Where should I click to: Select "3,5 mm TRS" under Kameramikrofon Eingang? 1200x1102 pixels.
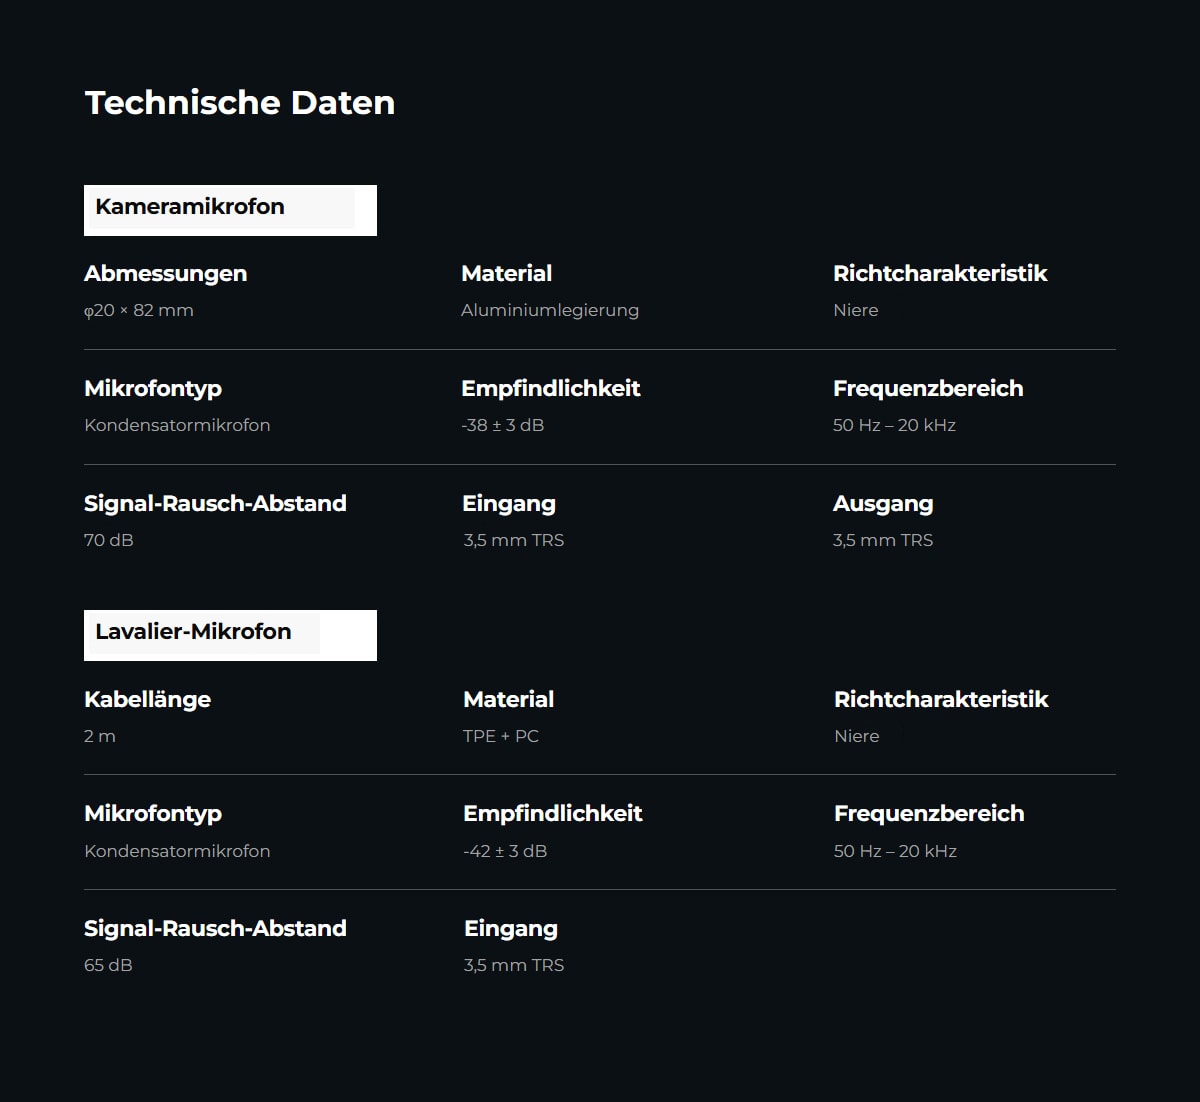pos(514,540)
